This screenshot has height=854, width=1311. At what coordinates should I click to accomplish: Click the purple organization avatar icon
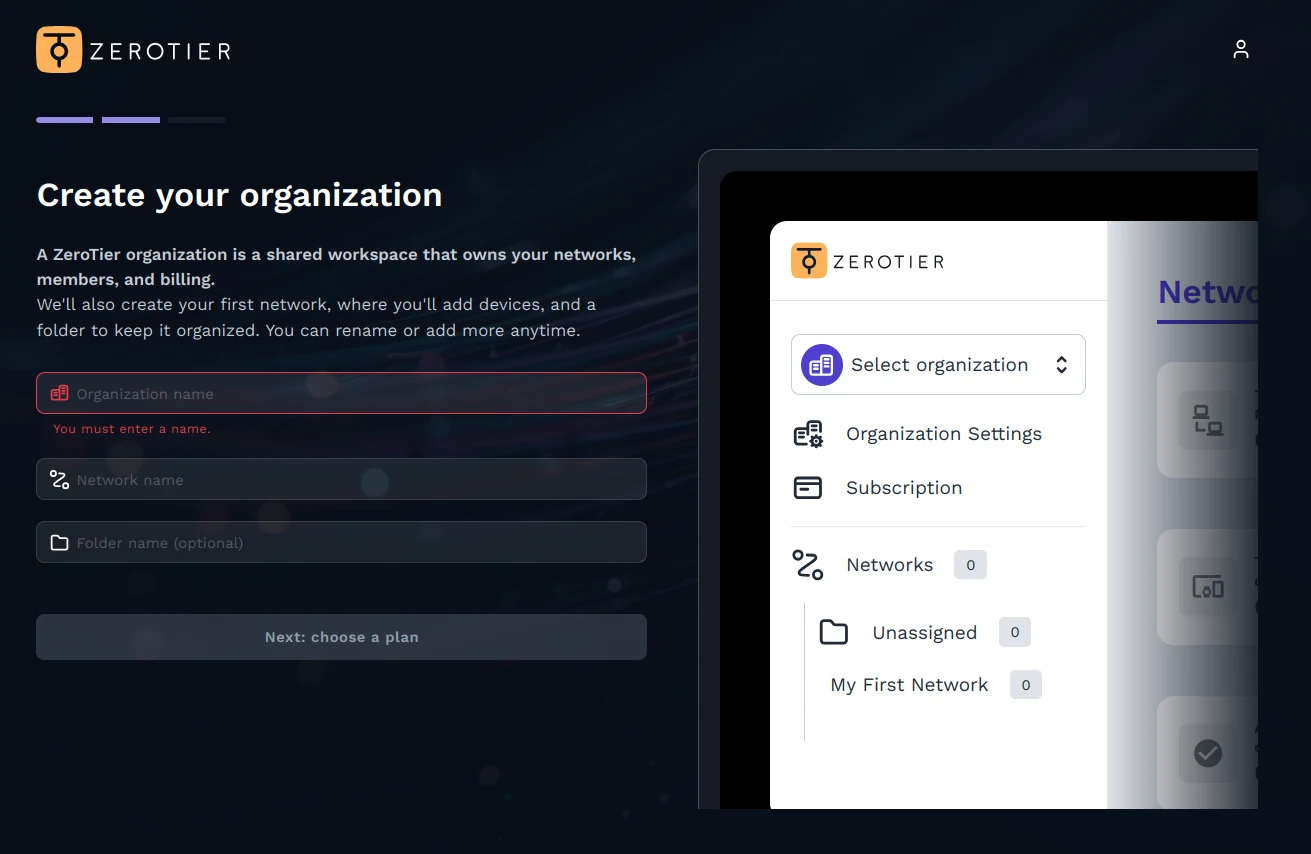coord(821,365)
